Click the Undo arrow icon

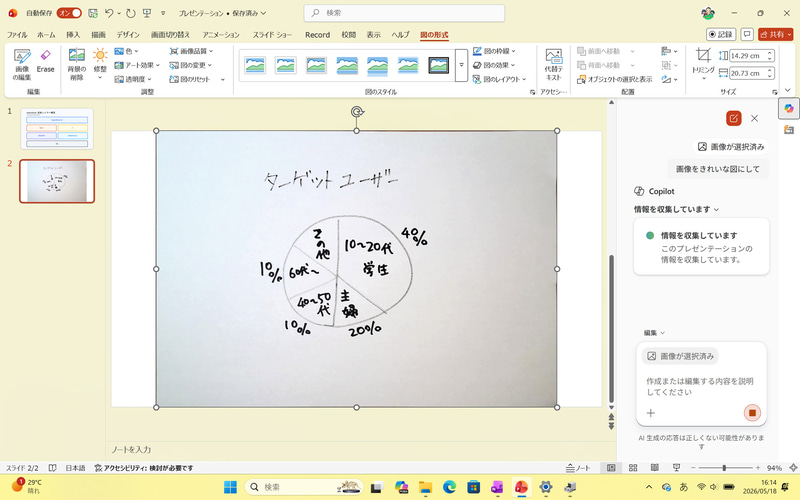[x=109, y=13]
